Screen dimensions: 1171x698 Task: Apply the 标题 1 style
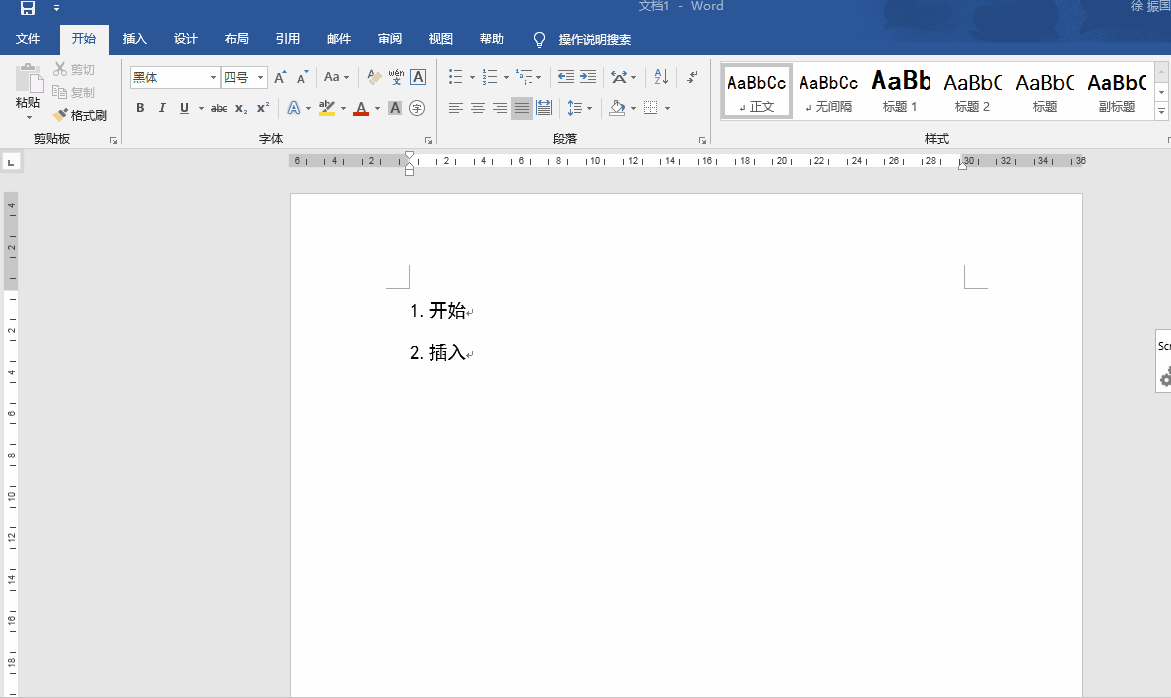coord(900,90)
